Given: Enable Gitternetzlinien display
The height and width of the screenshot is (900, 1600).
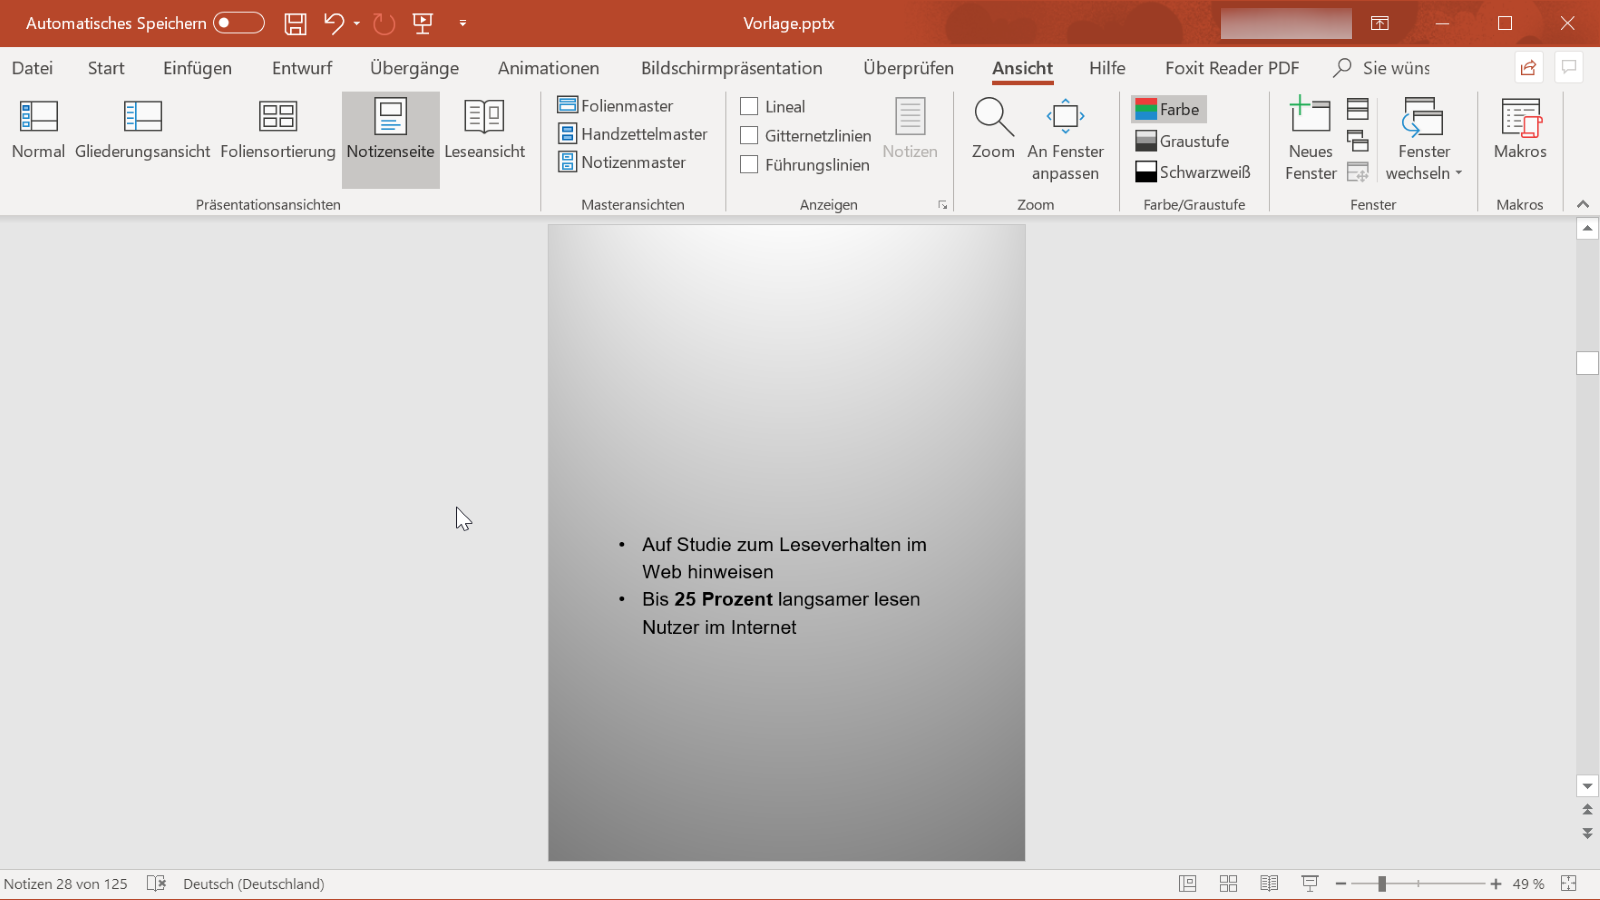Looking at the screenshot, I should point(749,135).
